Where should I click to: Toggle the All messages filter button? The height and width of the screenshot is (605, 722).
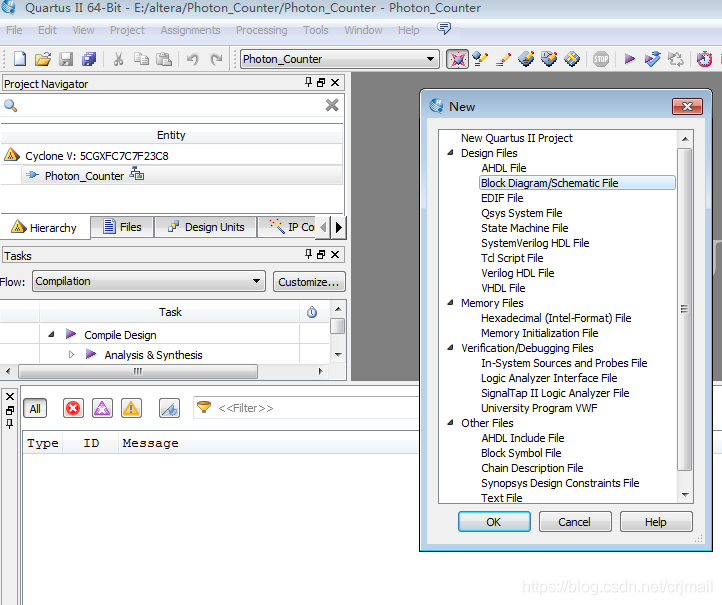[x=35, y=408]
